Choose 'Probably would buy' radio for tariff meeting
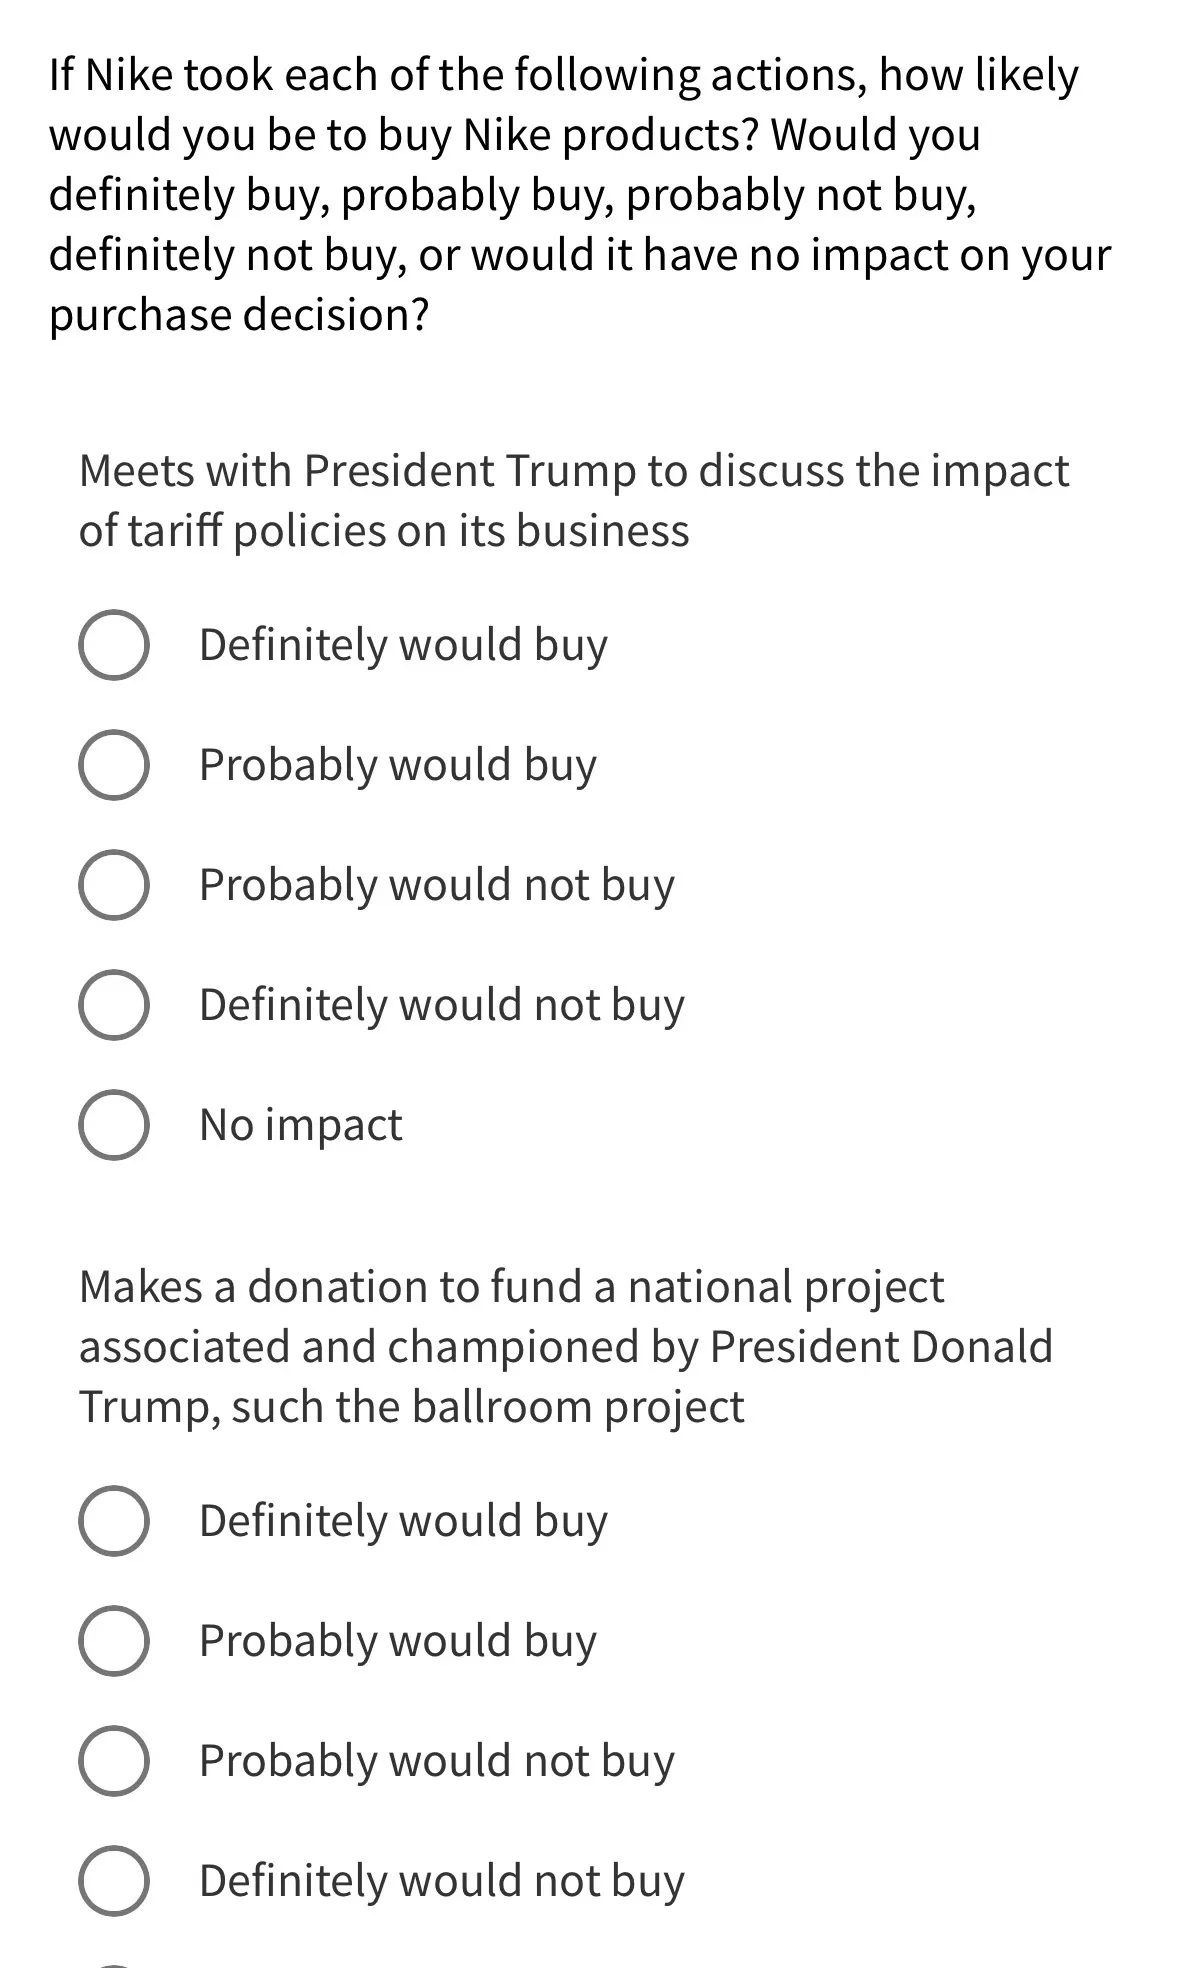1179x1968 pixels. [114, 765]
